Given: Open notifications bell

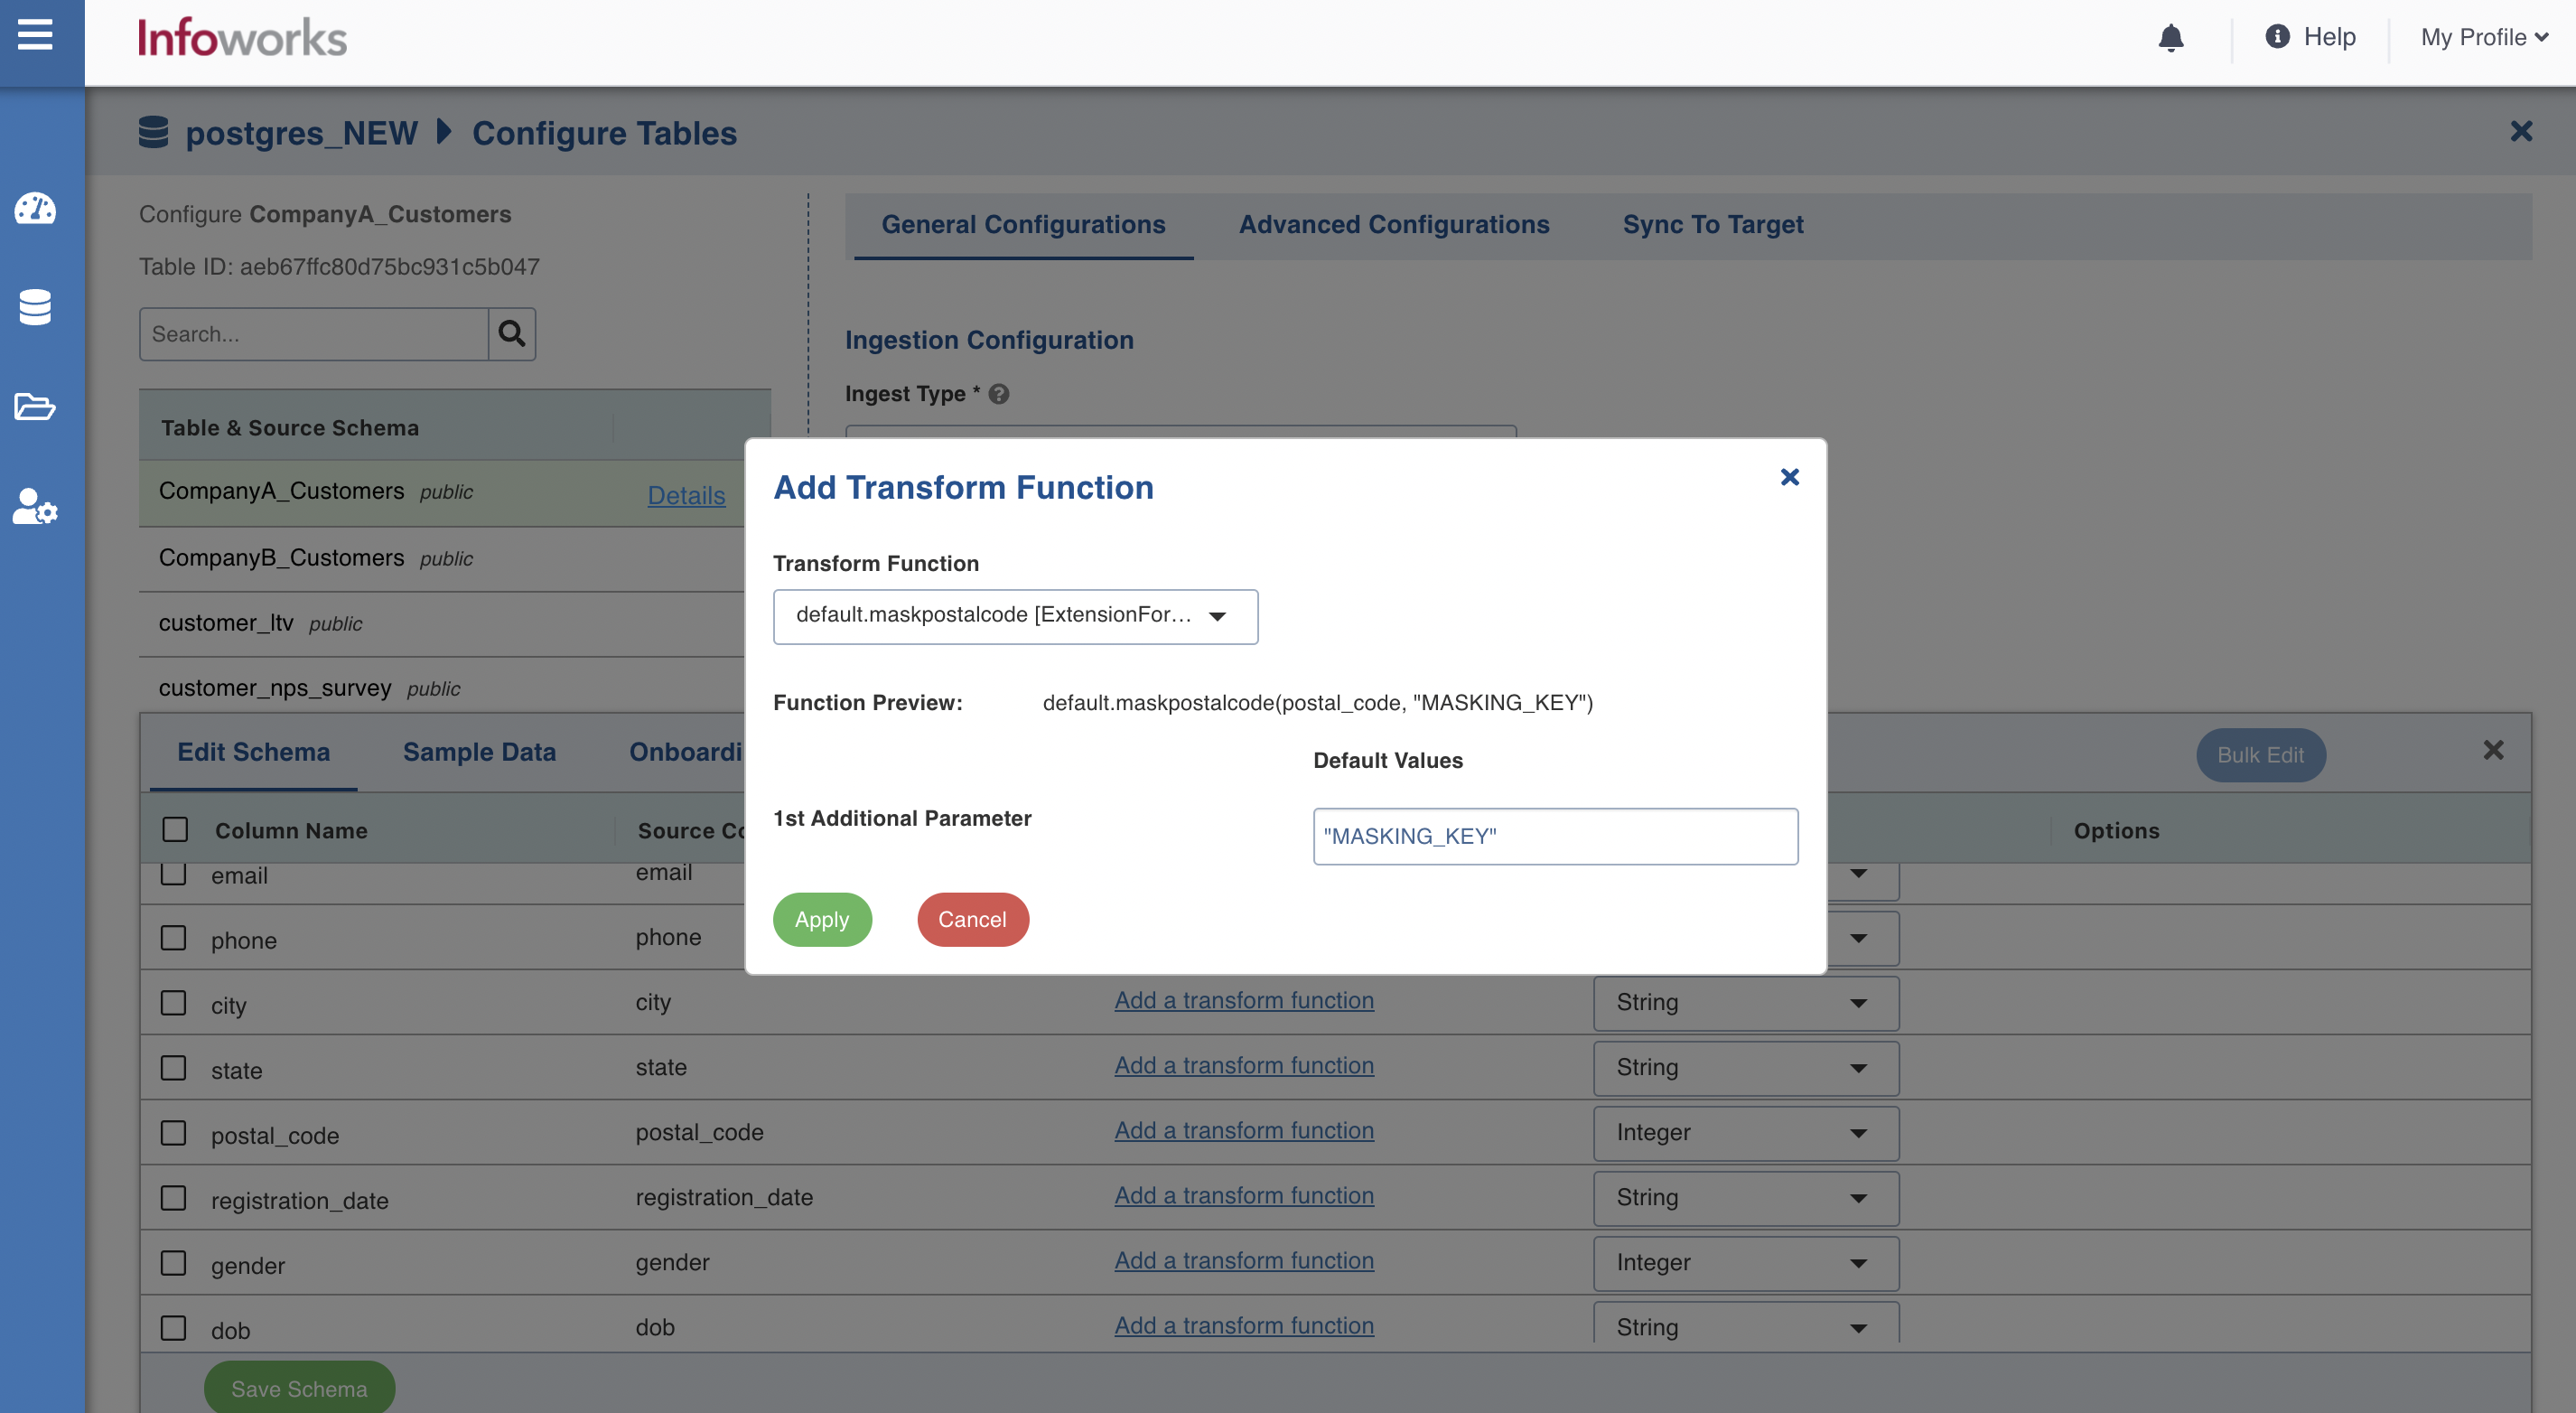Looking at the screenshot, I should [2170, 37].
